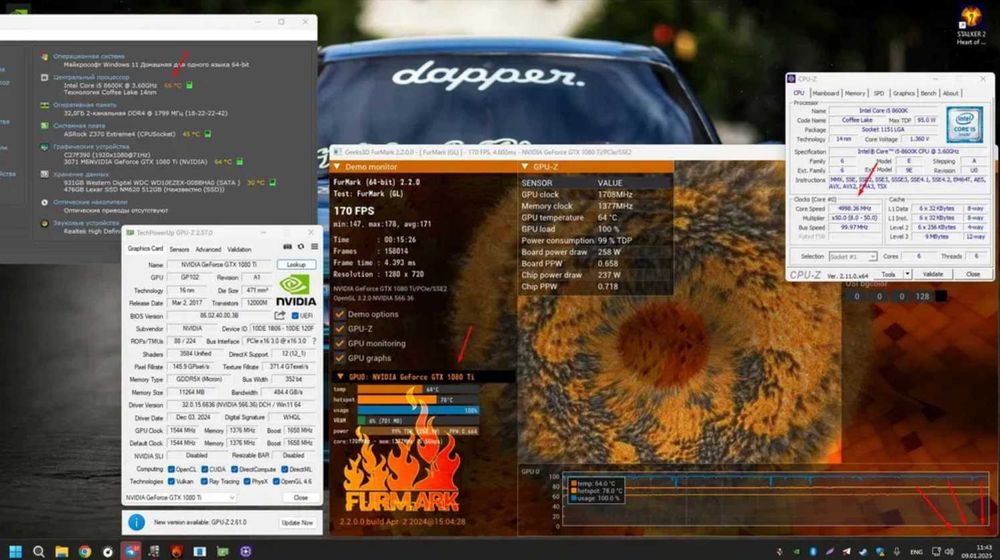Image resolution: width=1000 pixels, height=560 pixels.
Task: Click the ENG language indicator
Action: click(x=916, y=552)
